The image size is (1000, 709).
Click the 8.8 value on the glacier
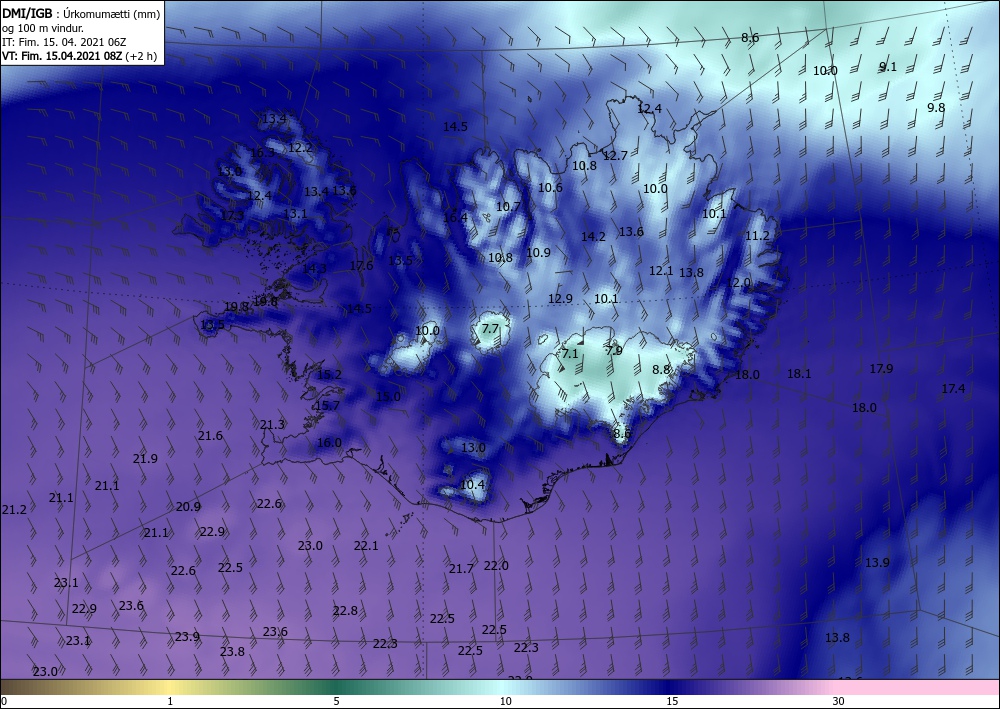[661, 369]
